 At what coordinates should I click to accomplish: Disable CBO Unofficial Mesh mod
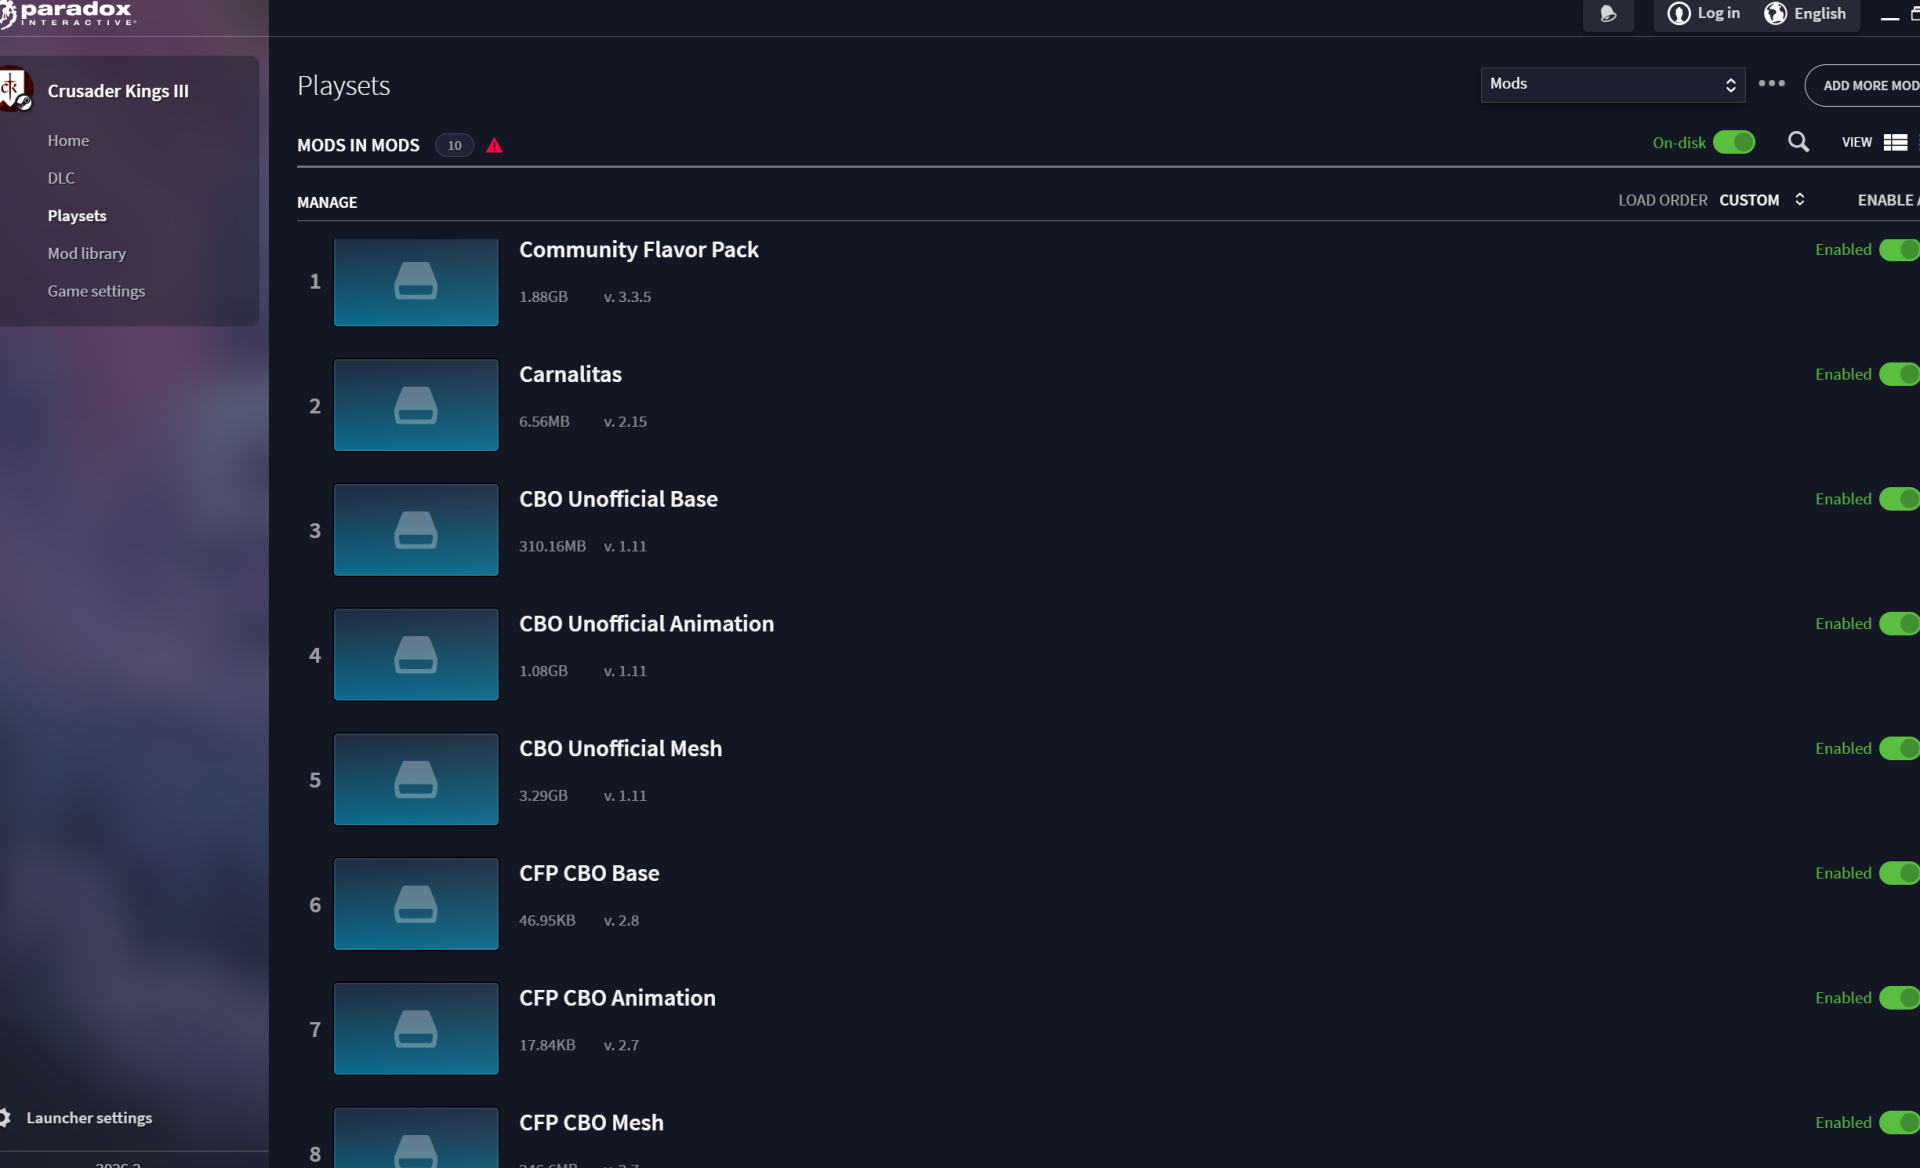tap(1899, 748)
